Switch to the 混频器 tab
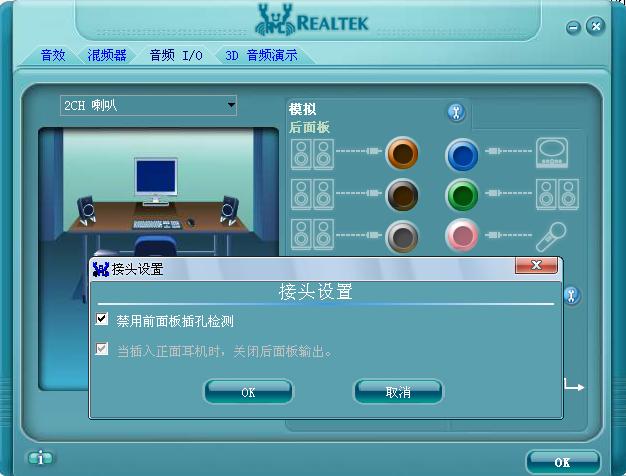 [107, 55]
